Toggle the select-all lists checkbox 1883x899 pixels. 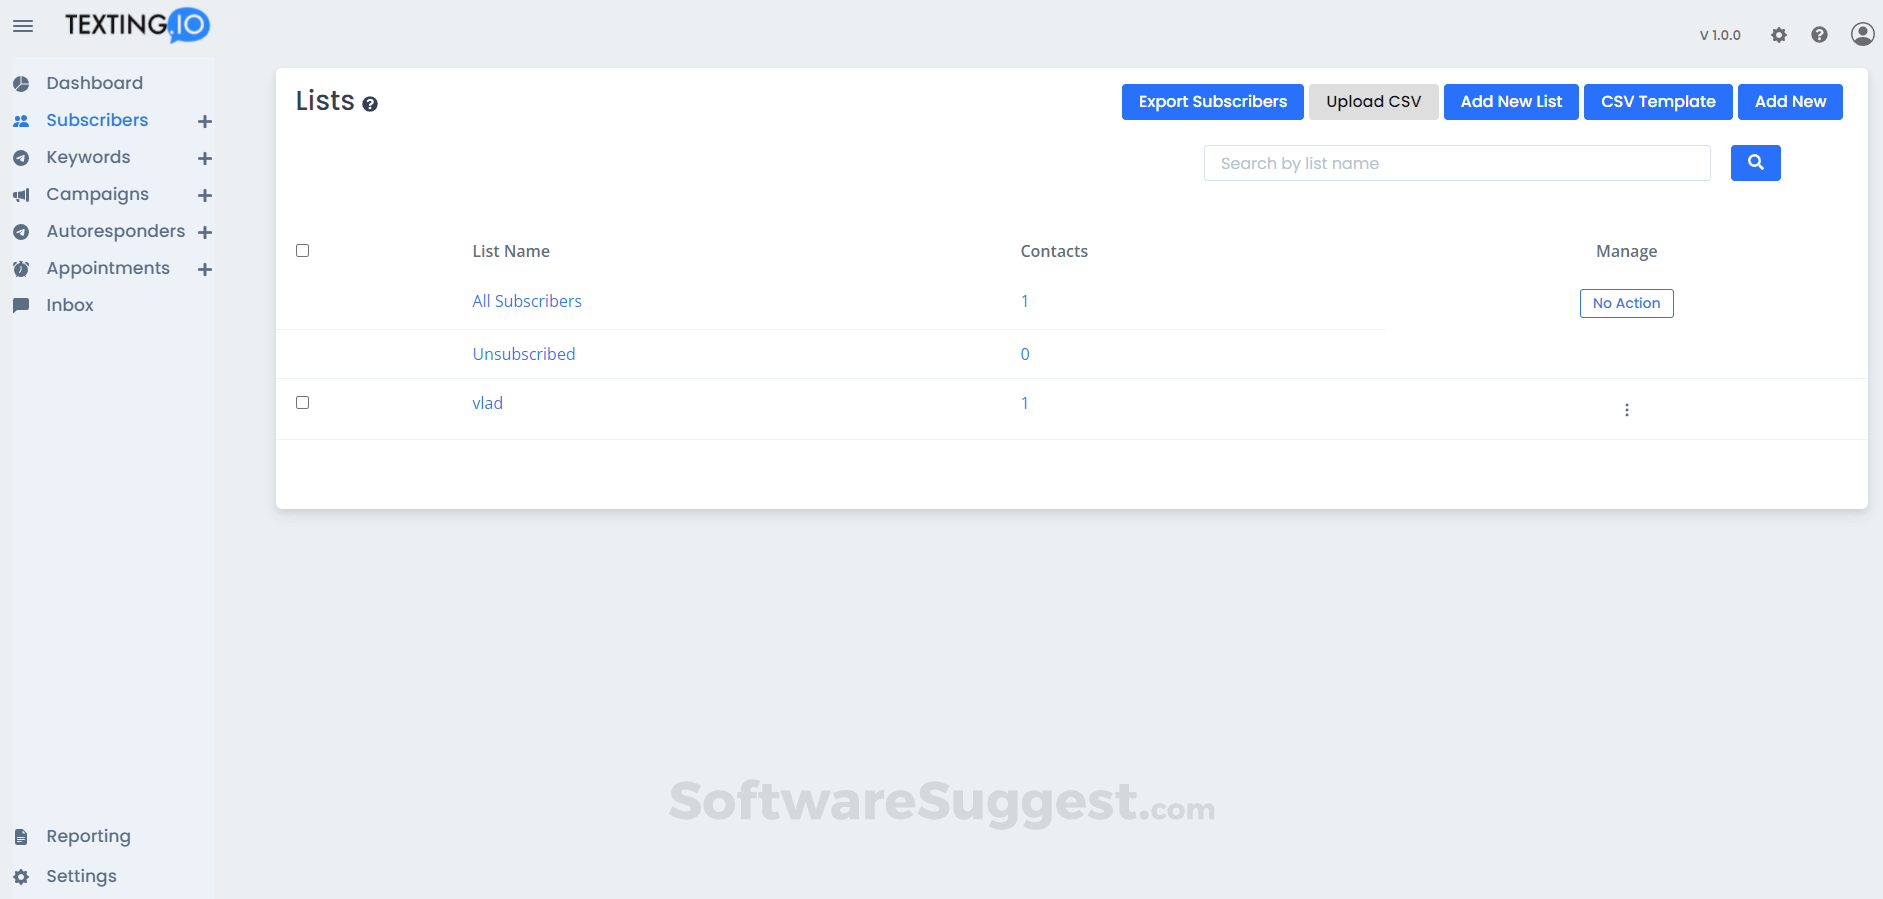pyautogui.click(x=303, y=251)
